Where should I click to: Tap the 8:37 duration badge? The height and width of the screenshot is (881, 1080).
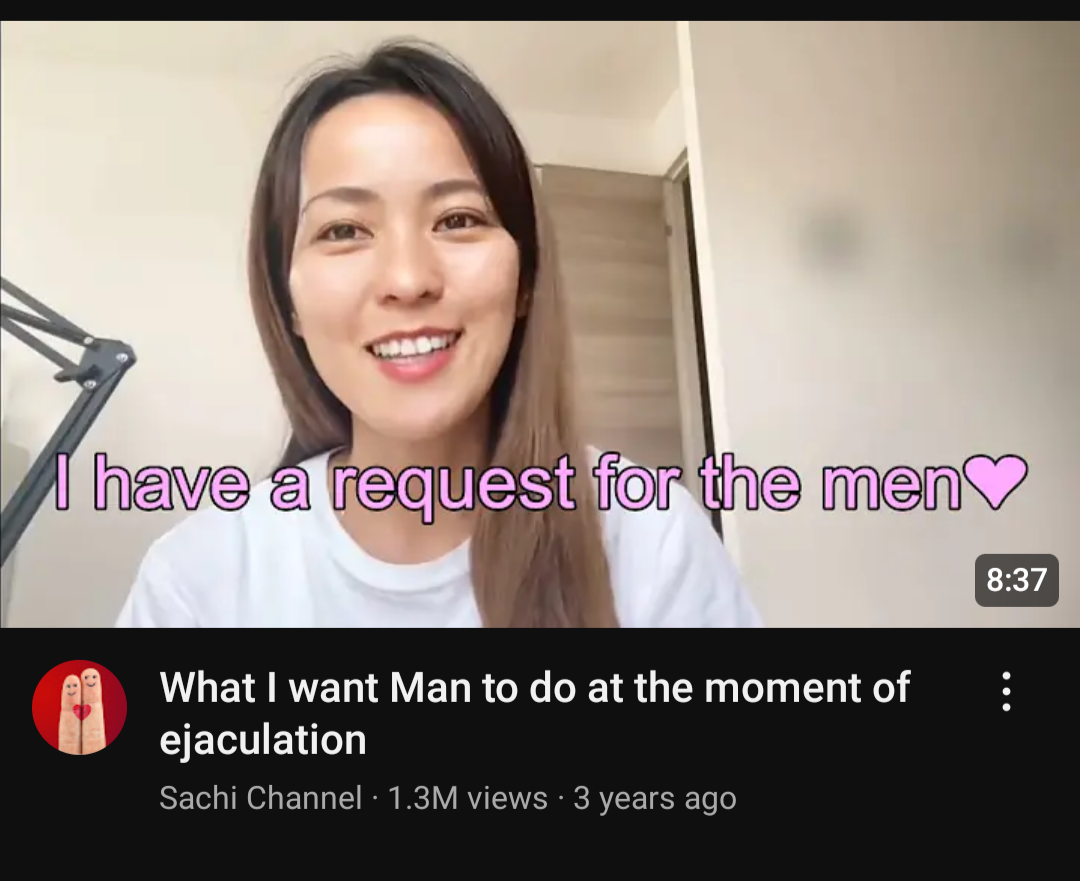[x=1017, y=580]
